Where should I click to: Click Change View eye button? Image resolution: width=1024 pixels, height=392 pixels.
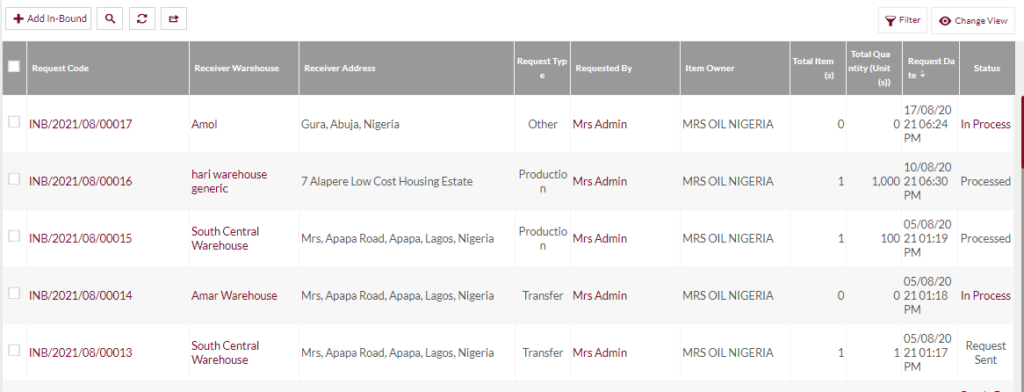click(x=973, y=21)
